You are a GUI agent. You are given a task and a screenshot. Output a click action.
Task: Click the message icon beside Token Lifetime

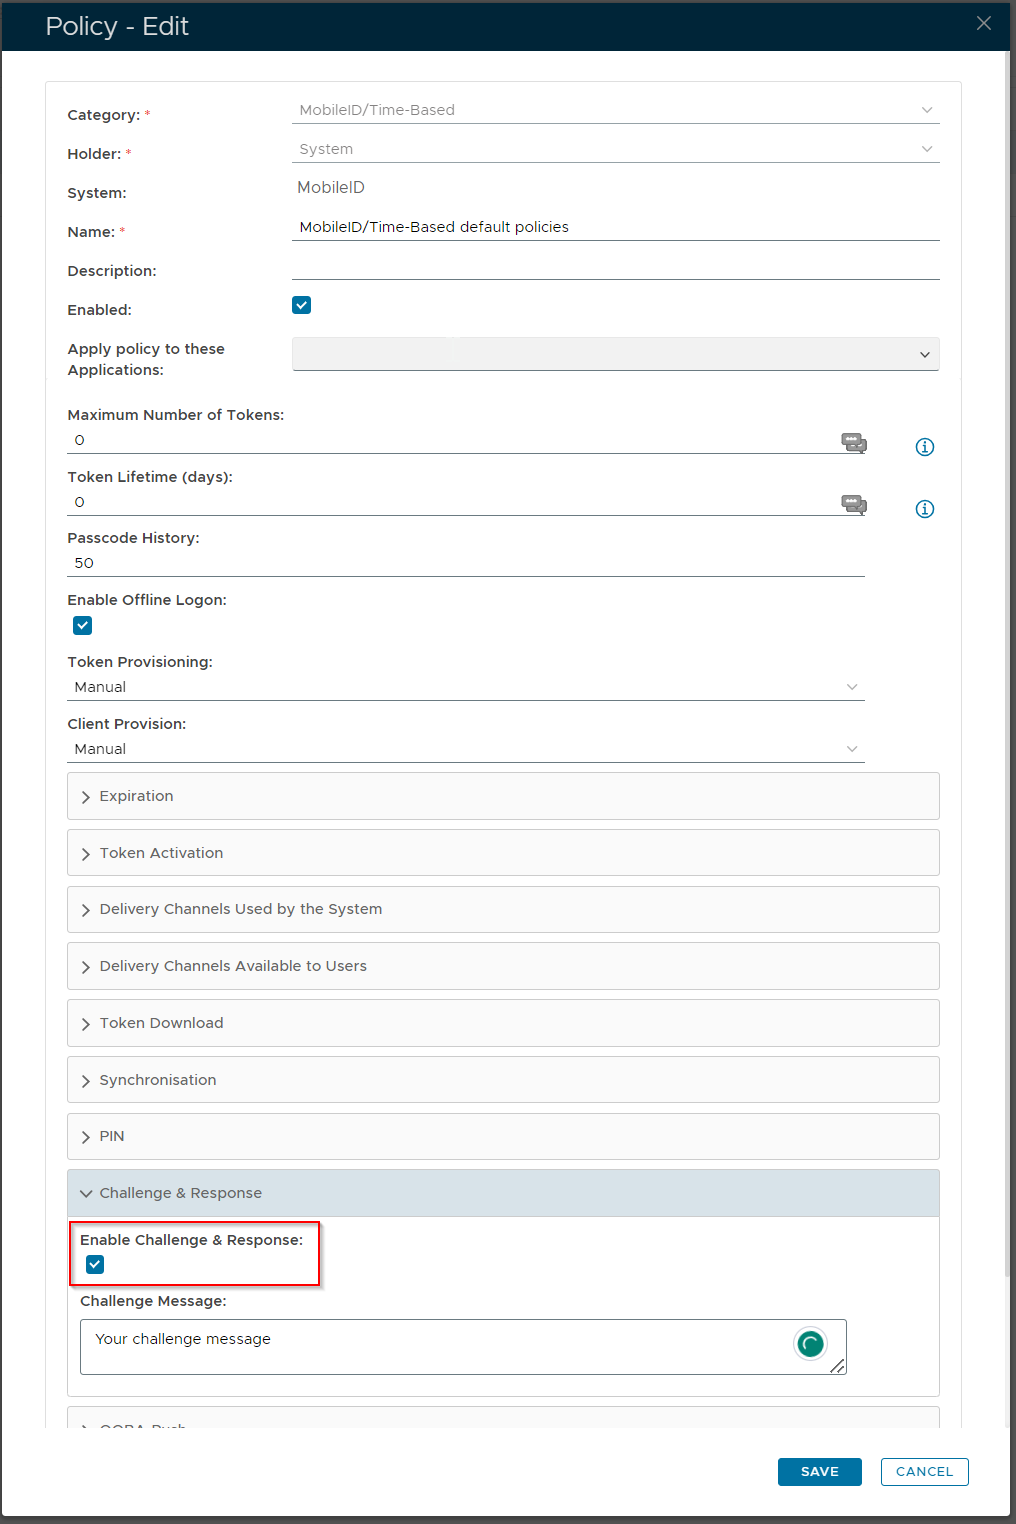click(853, 504)
